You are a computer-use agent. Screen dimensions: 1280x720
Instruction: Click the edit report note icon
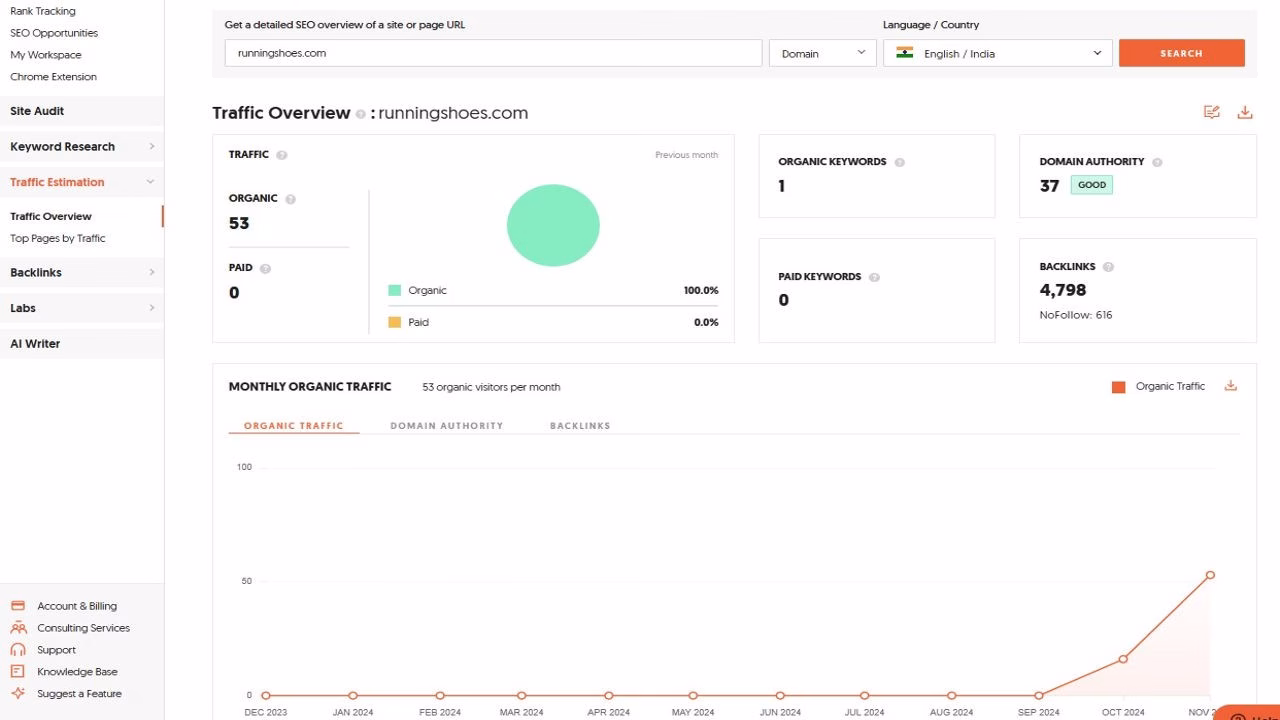[x=1212, y=112]
